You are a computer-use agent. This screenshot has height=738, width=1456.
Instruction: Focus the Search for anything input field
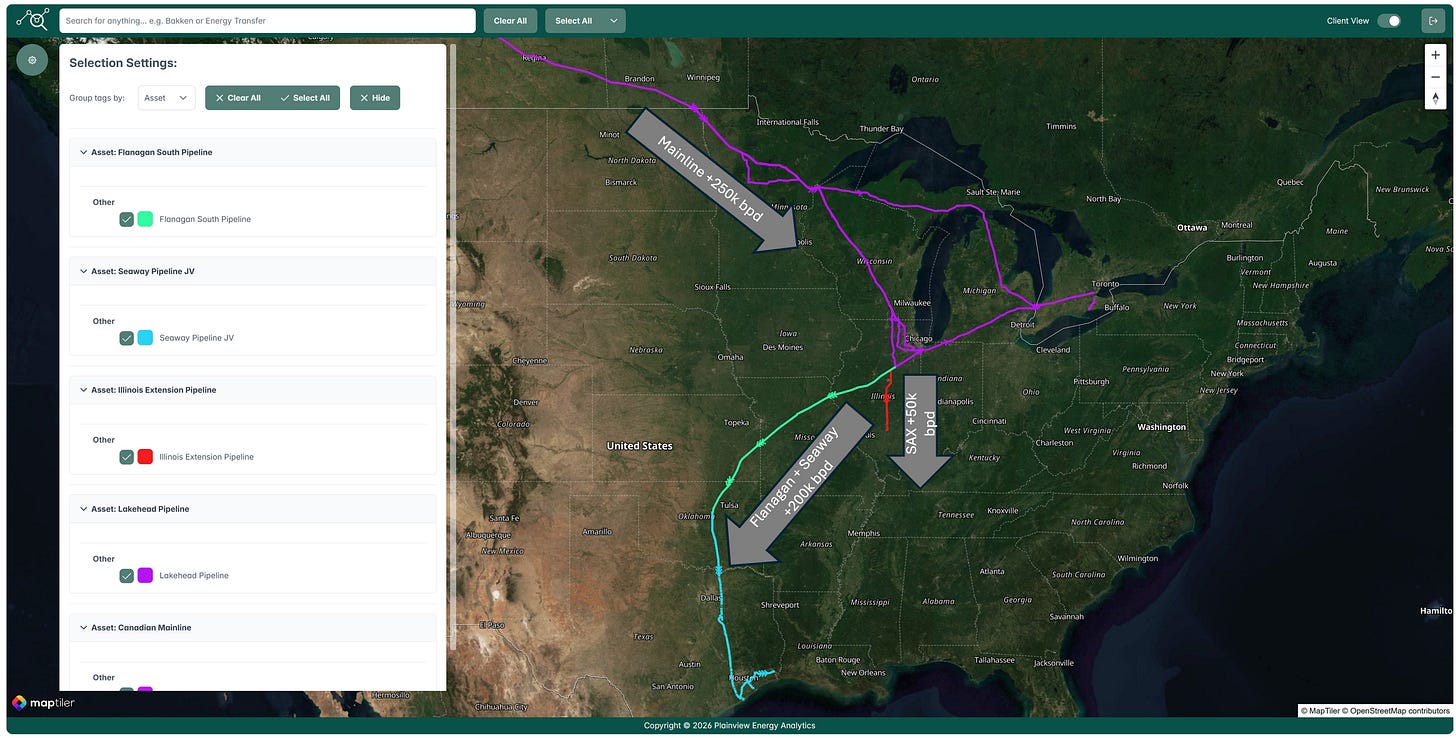tap(267, 20)
